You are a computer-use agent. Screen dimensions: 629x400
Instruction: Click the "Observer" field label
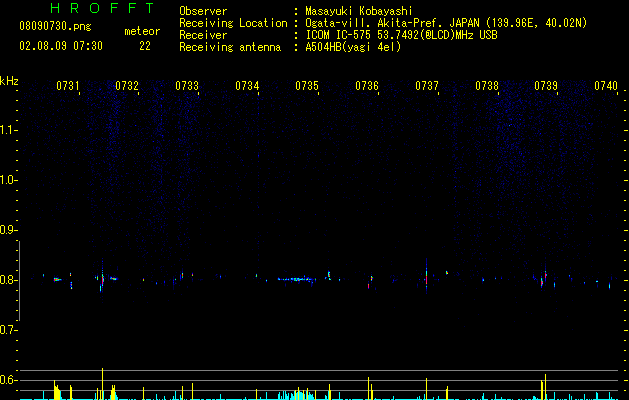coord(203,11)
